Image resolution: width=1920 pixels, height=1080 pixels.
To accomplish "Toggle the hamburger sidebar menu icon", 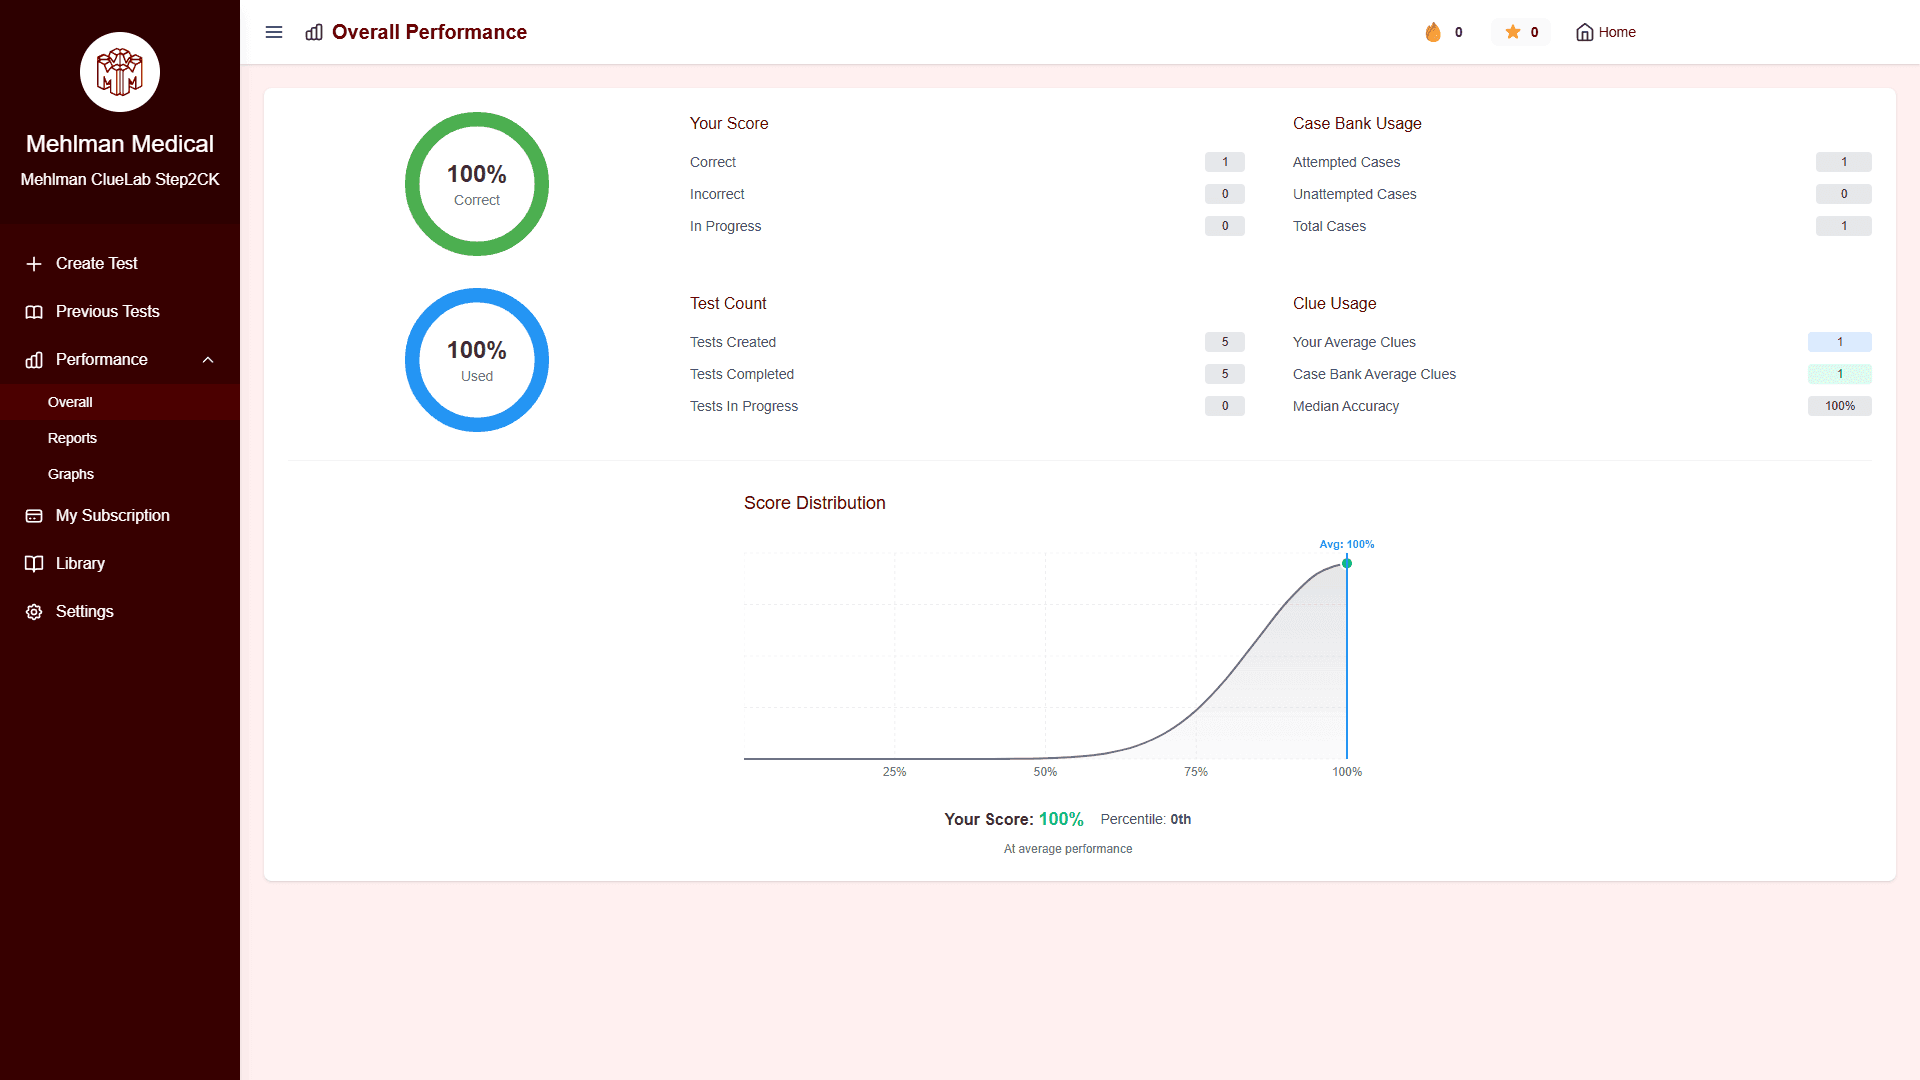I will coord(274,32).
